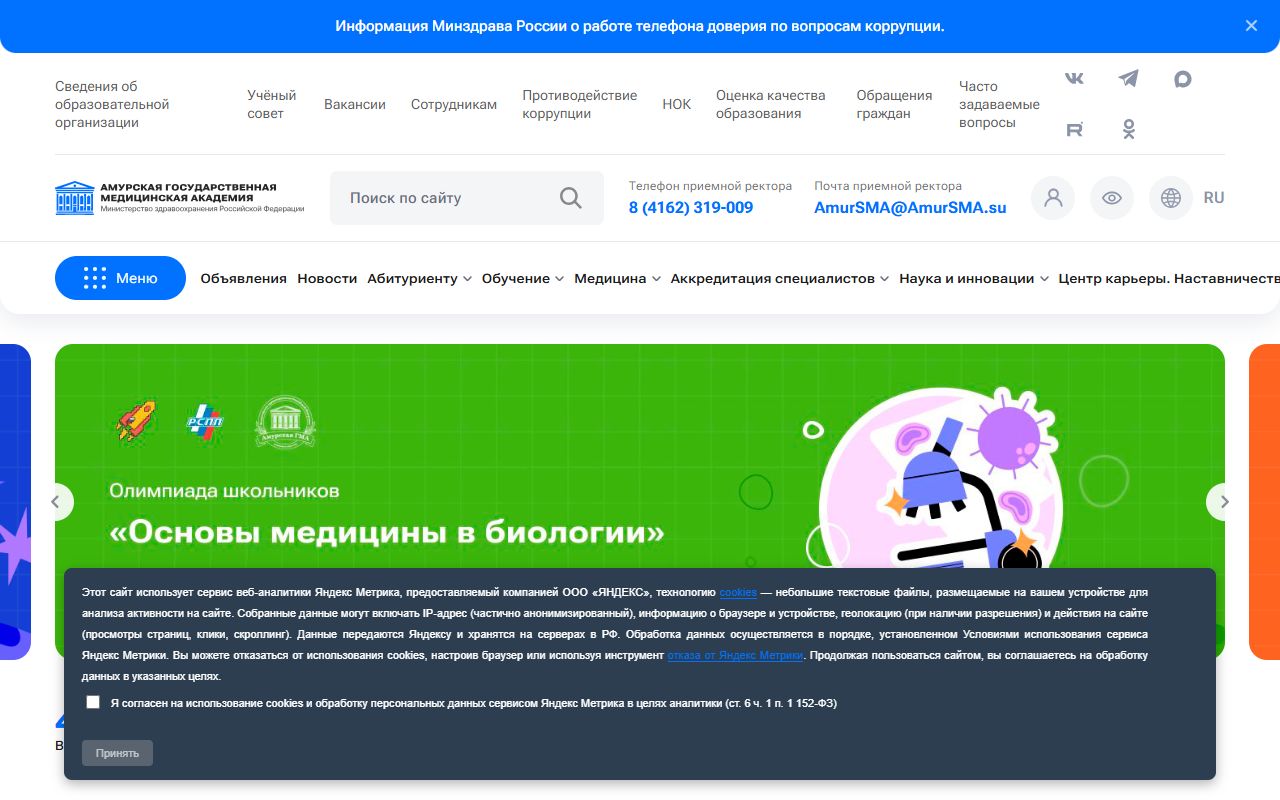Open the Rutube icon
The image size is (1280, 800).
click(x=1074, y=129)
